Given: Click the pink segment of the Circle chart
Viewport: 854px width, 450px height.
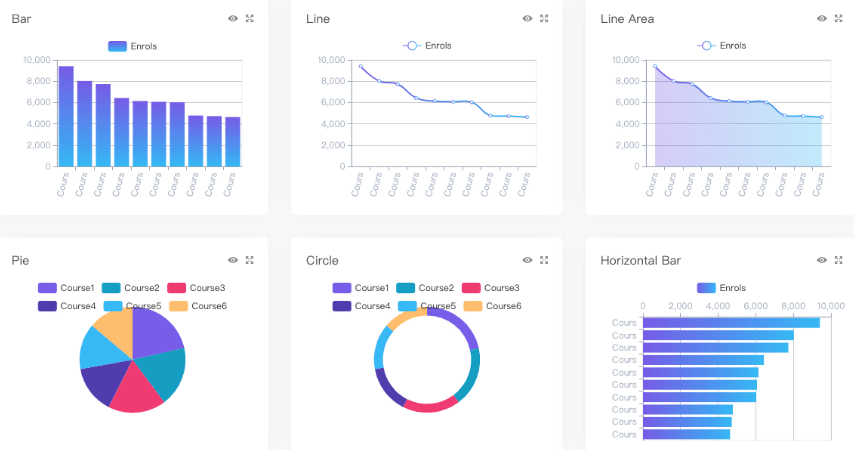Looking at the screenshot, I should [x=430, y=407].
